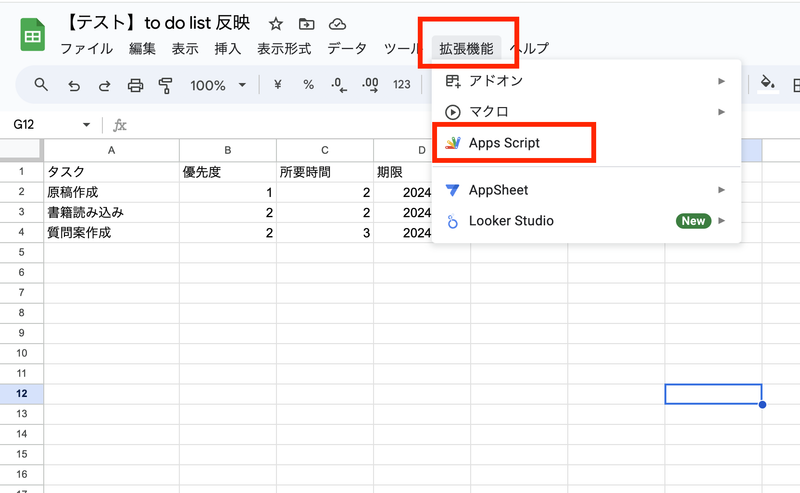Select cell A2 containing 原稿作成
The height and width of the screenshot is (493, 800).
111,192
